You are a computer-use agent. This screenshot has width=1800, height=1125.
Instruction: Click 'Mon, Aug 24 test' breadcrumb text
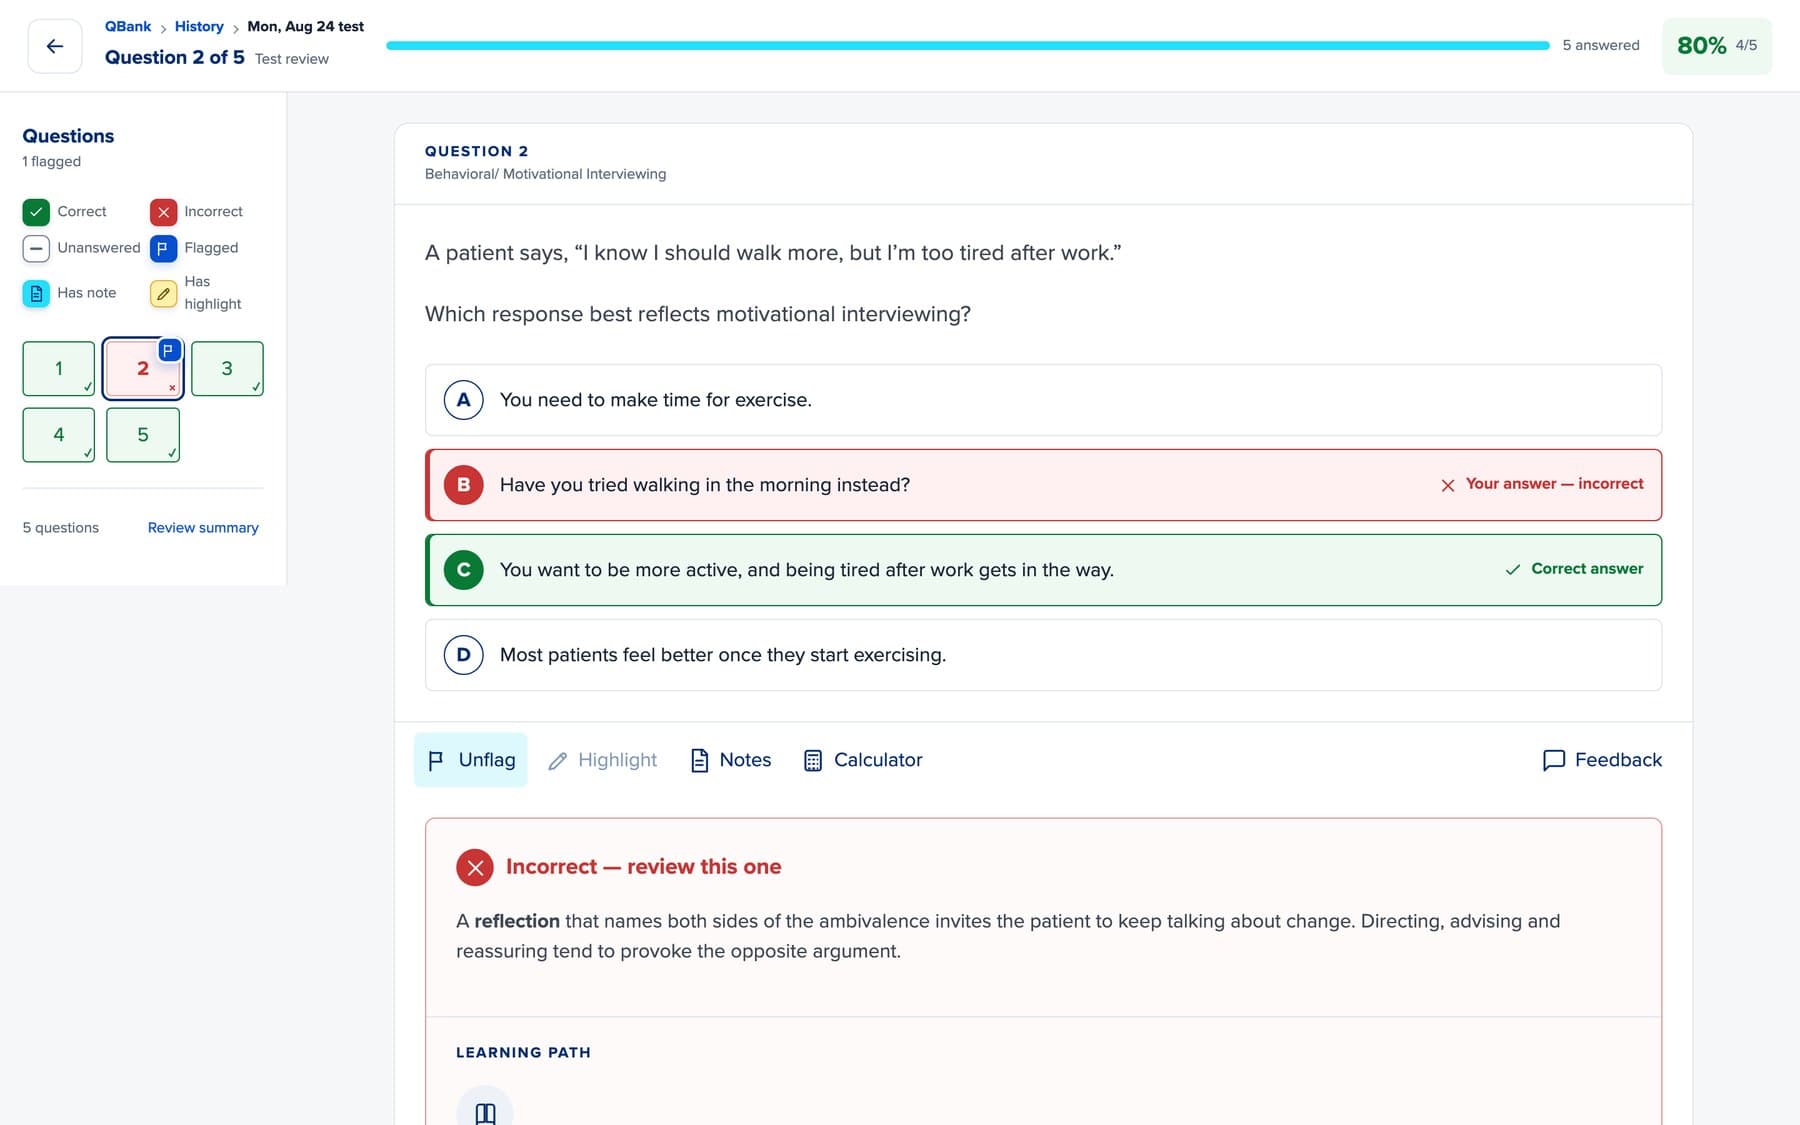click(x=306, y=26)
